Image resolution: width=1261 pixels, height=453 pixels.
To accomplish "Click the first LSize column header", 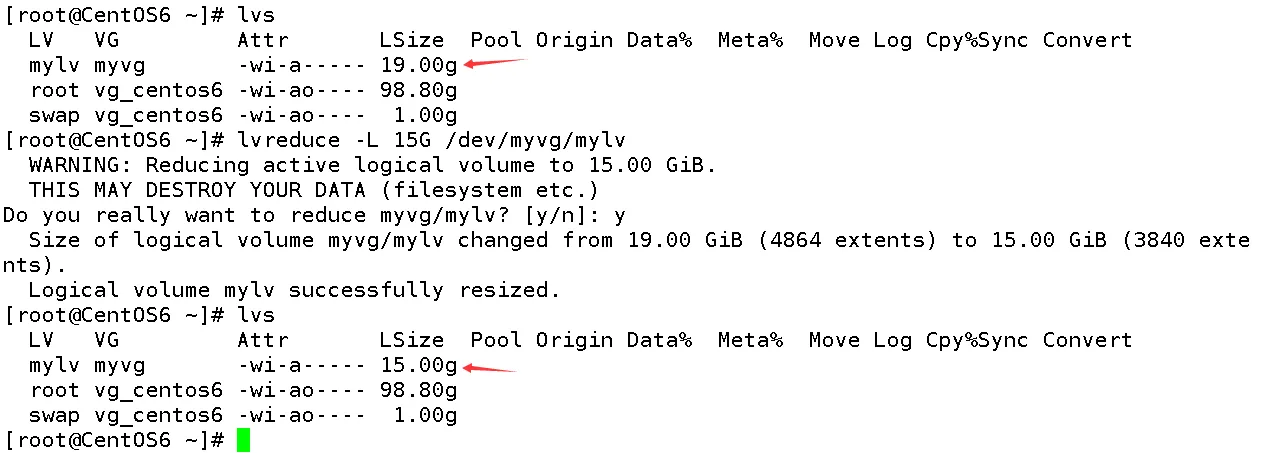I will click(x=412, y=40).
